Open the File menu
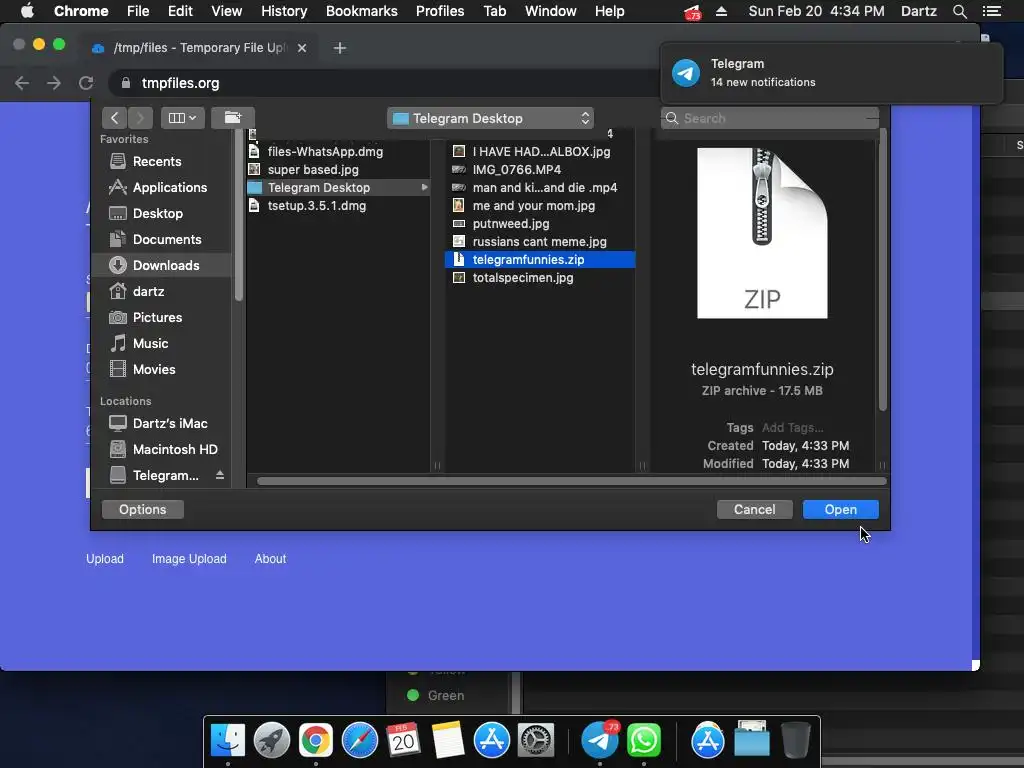Screen dimensions: 1024x768 coord(138,11)
